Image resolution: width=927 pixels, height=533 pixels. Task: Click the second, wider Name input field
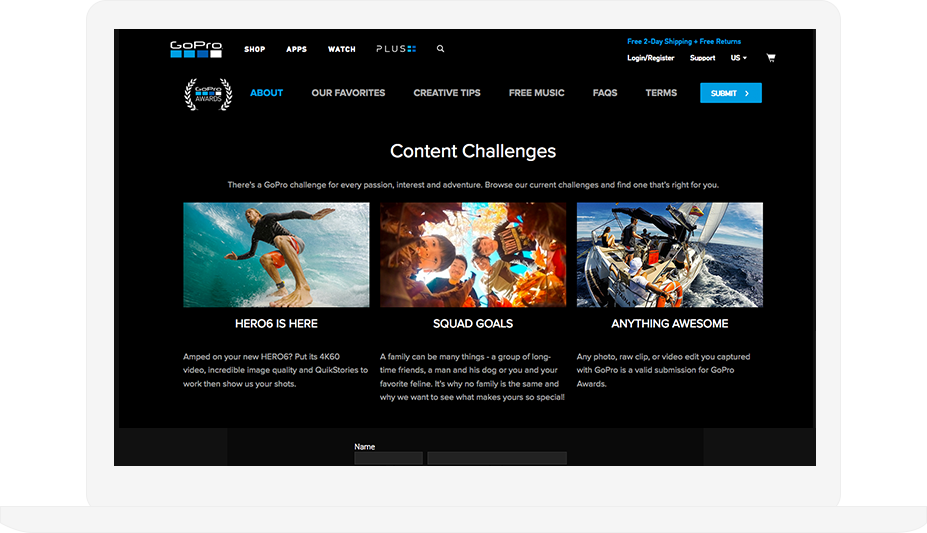(x=497, y=458)
